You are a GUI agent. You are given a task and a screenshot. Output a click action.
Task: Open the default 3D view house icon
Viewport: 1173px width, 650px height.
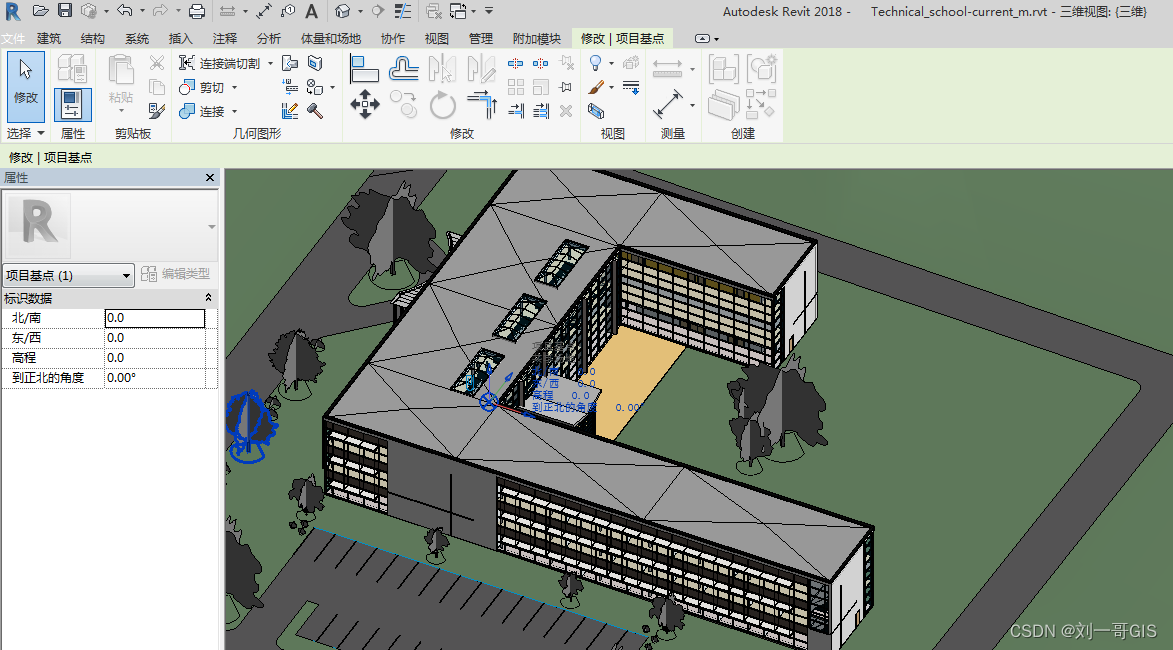tap(343, 10)
